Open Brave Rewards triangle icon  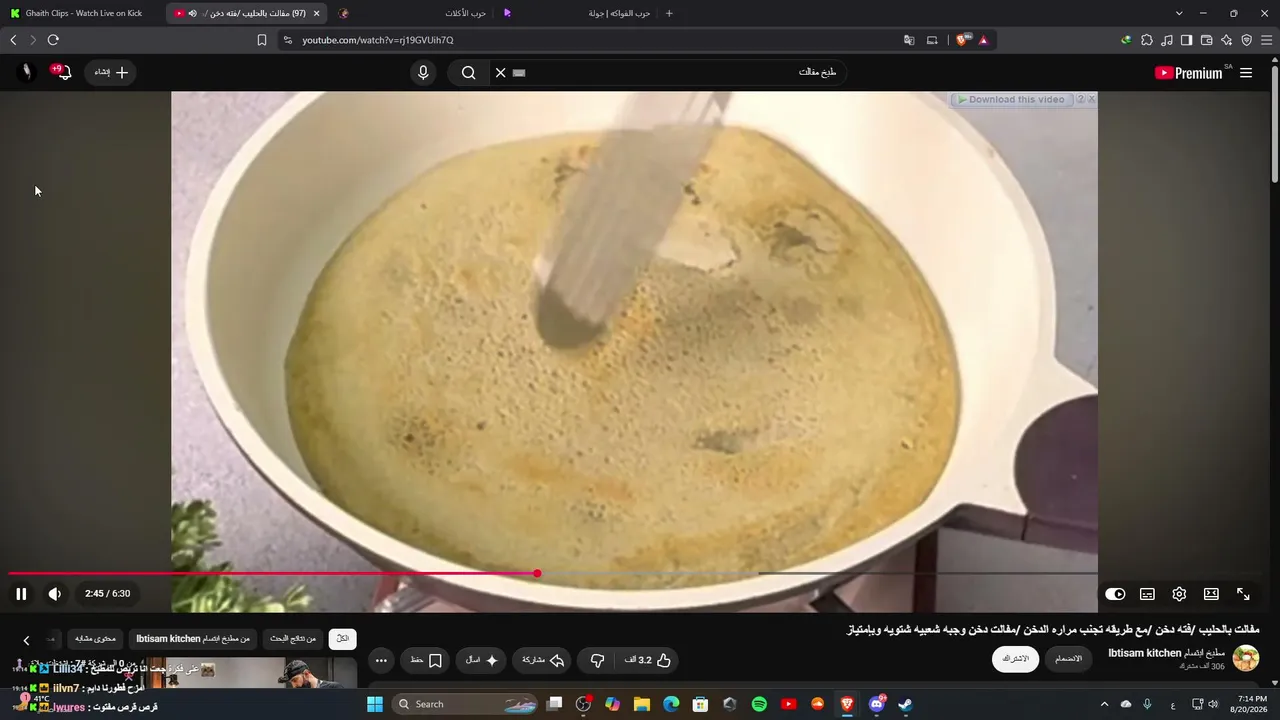tap(983, 40)
